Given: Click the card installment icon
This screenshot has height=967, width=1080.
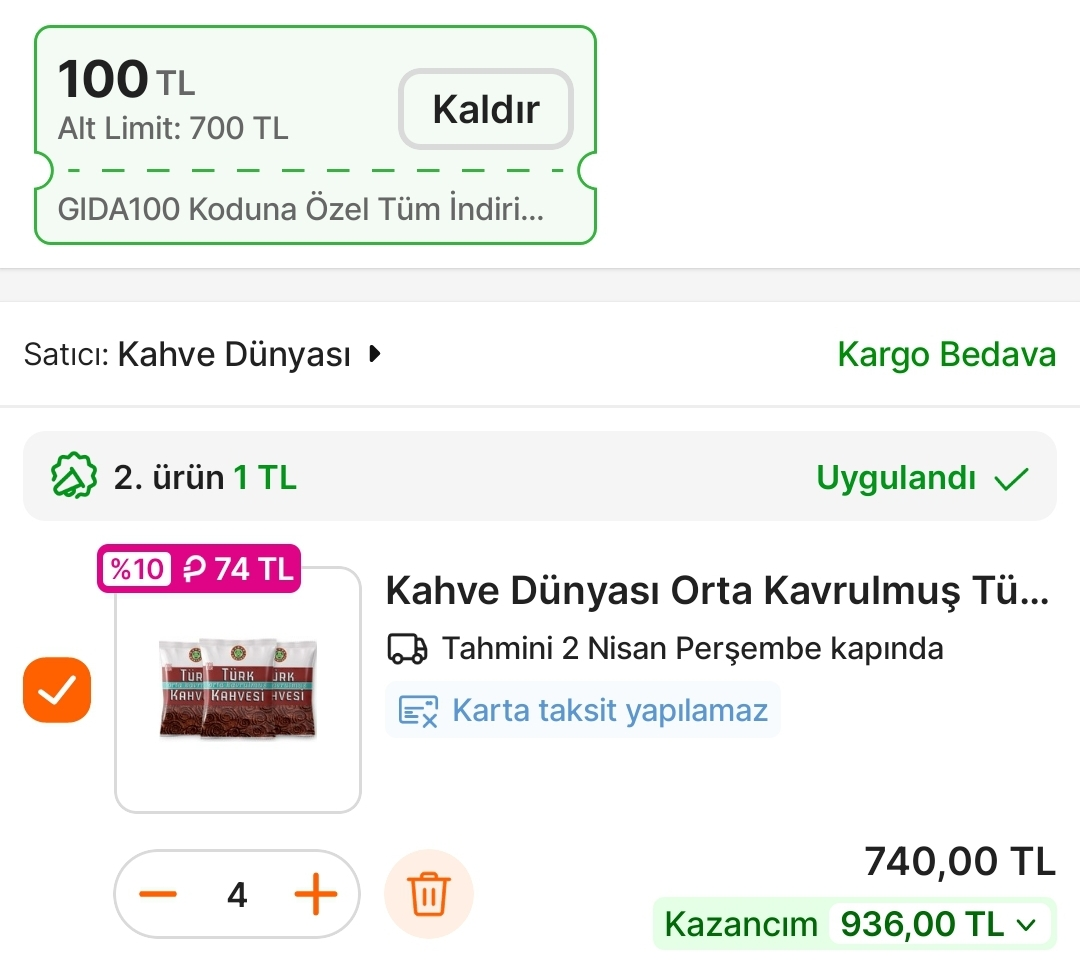Looking at the screenshot, I should click(x=418, y=711).
